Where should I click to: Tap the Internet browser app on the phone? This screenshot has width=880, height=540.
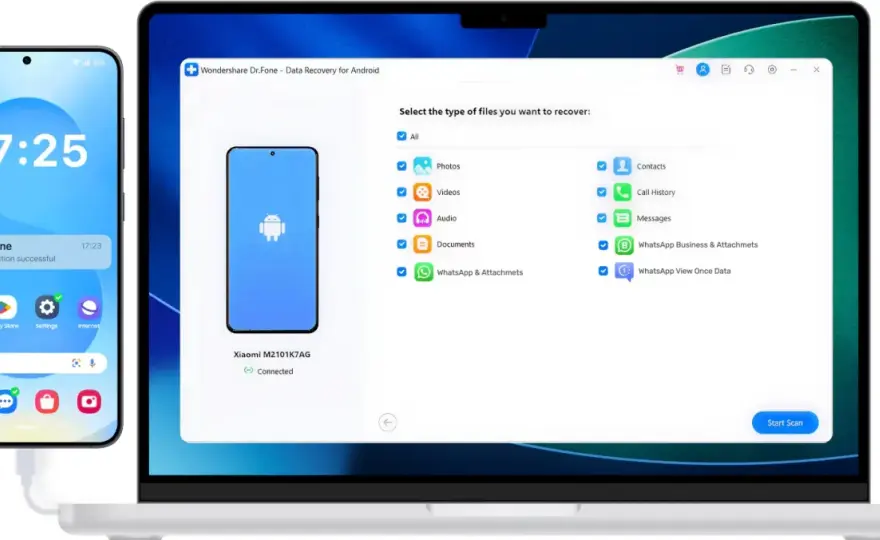[89, 308]
